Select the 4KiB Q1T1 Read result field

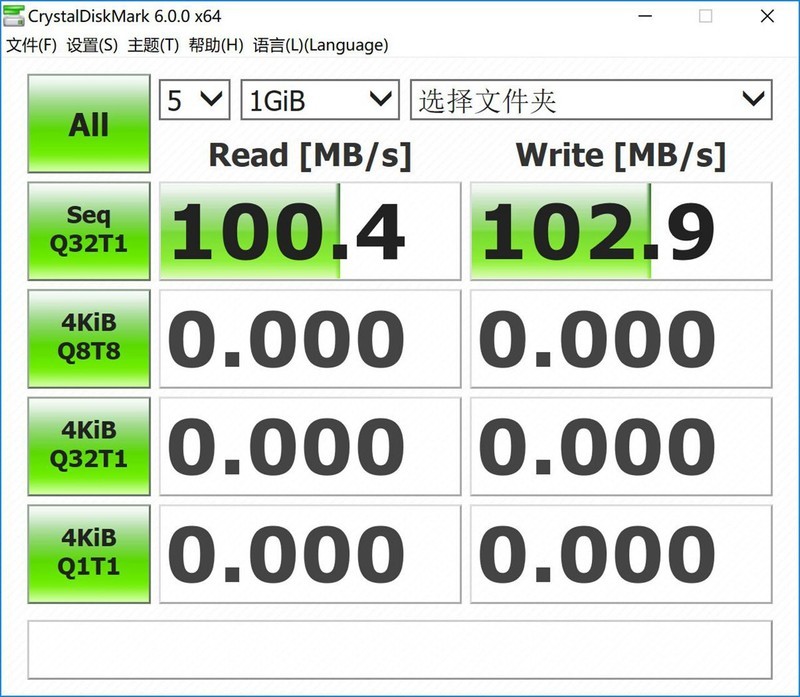pyautogui.click(x=310, y=553)
